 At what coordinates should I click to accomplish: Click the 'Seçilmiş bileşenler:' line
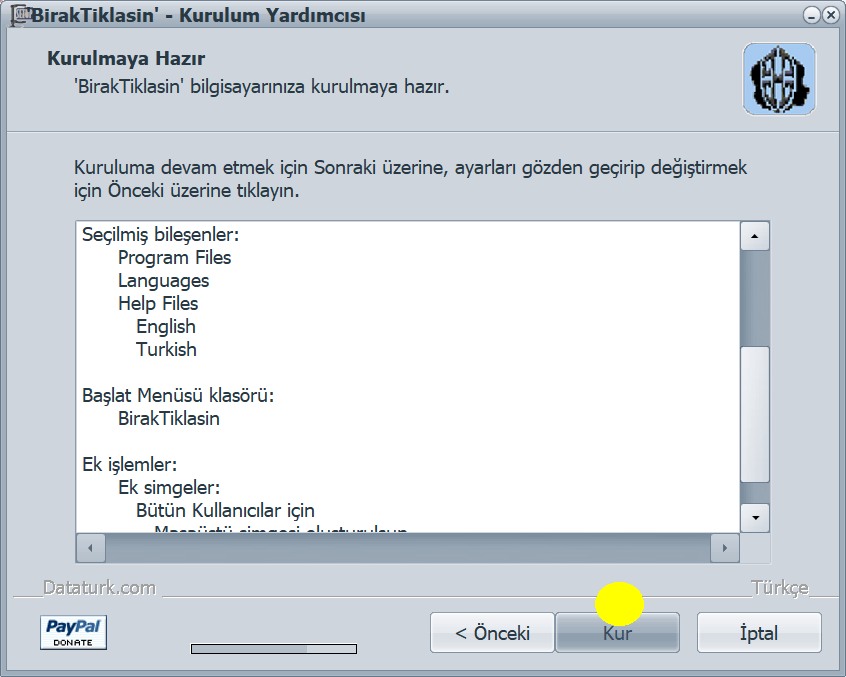(x=161, y=235)
